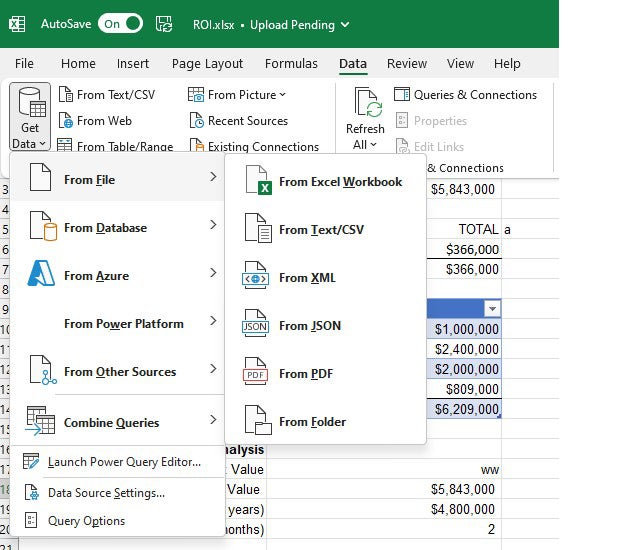The width and height of the screenshot is (620, 550).
Task: Choose From Text/CSV in submenu
Action: [326, 230]
